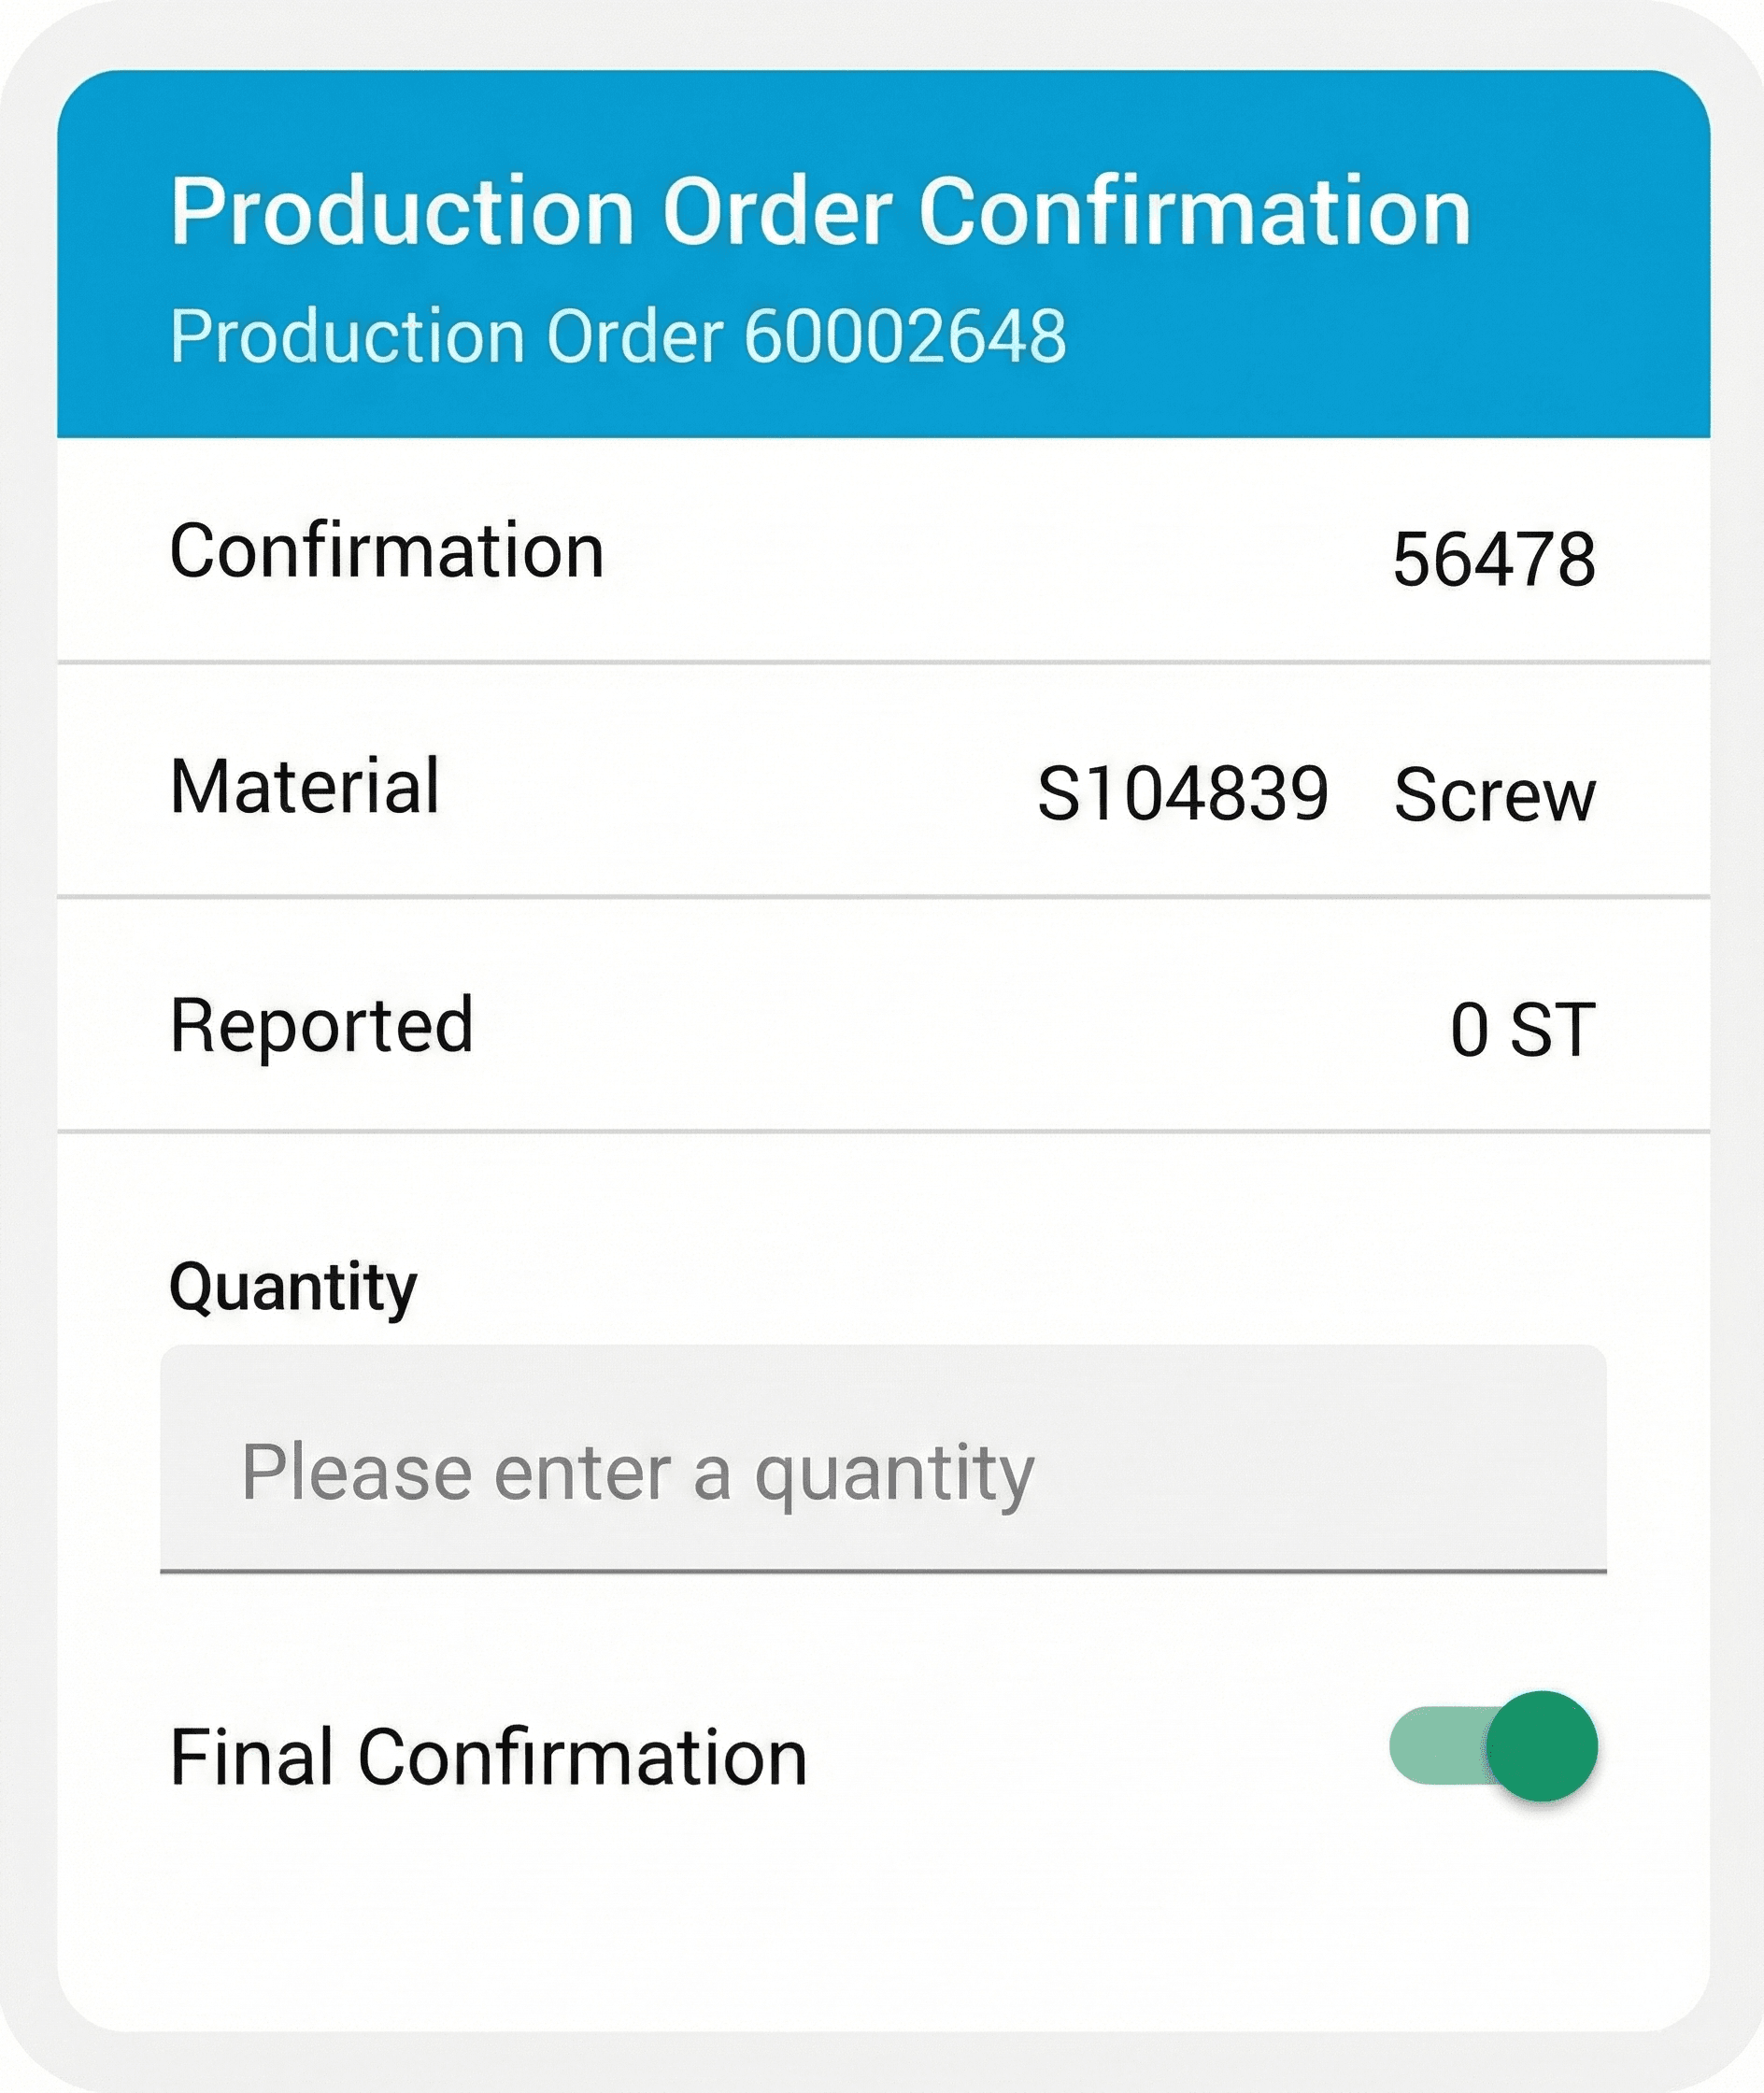Turn off the Final Confirmation switch

pyautogui.click(x=1492, y=1746)
